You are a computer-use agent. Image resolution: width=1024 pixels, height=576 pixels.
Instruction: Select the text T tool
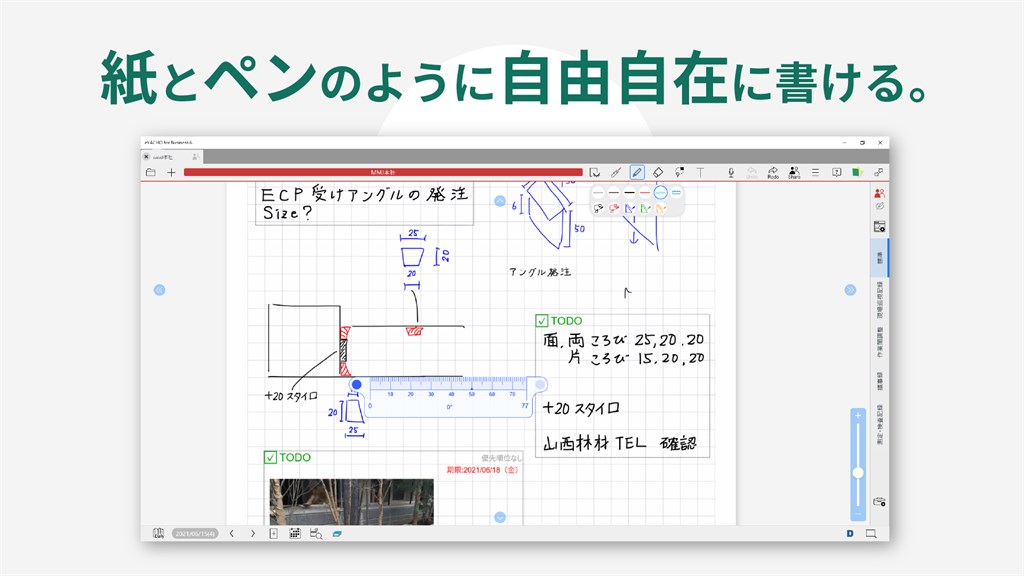[x=700, y=172]
